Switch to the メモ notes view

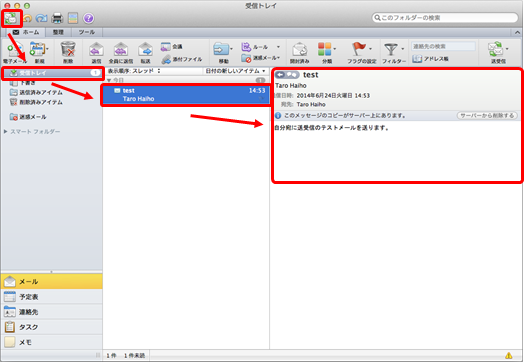pyautogui.click(x=52, y=342)
